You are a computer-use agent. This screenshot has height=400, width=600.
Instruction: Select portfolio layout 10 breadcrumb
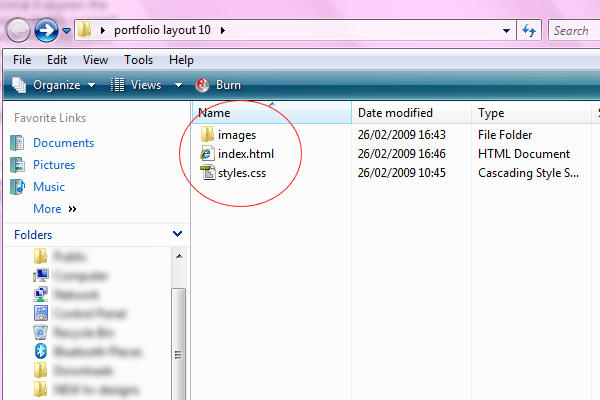point(162,30)
